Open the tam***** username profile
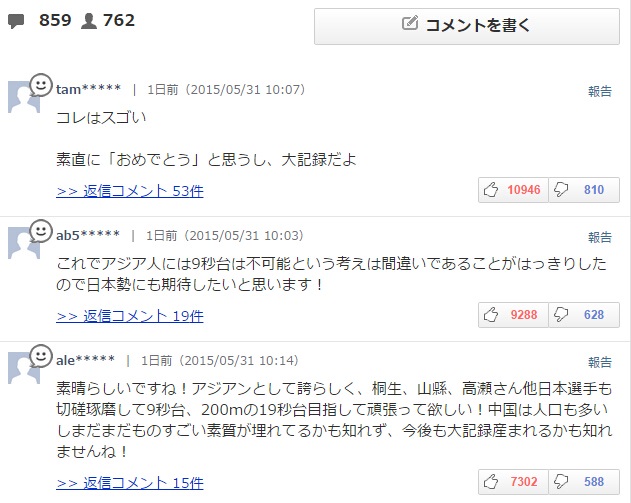Viewport: 631px width, 503px height. [88, 89]
